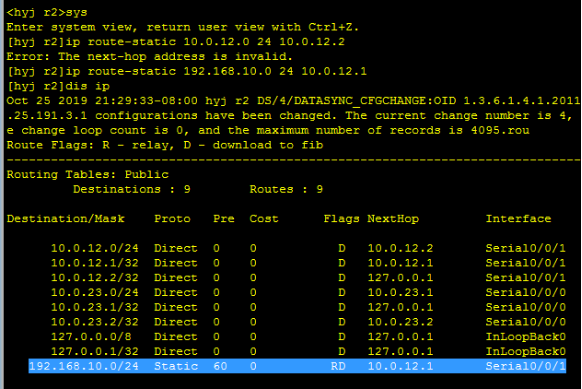Click the 'Flags' column header
This screenshot has height=389, width=582.
click(341, 219)
